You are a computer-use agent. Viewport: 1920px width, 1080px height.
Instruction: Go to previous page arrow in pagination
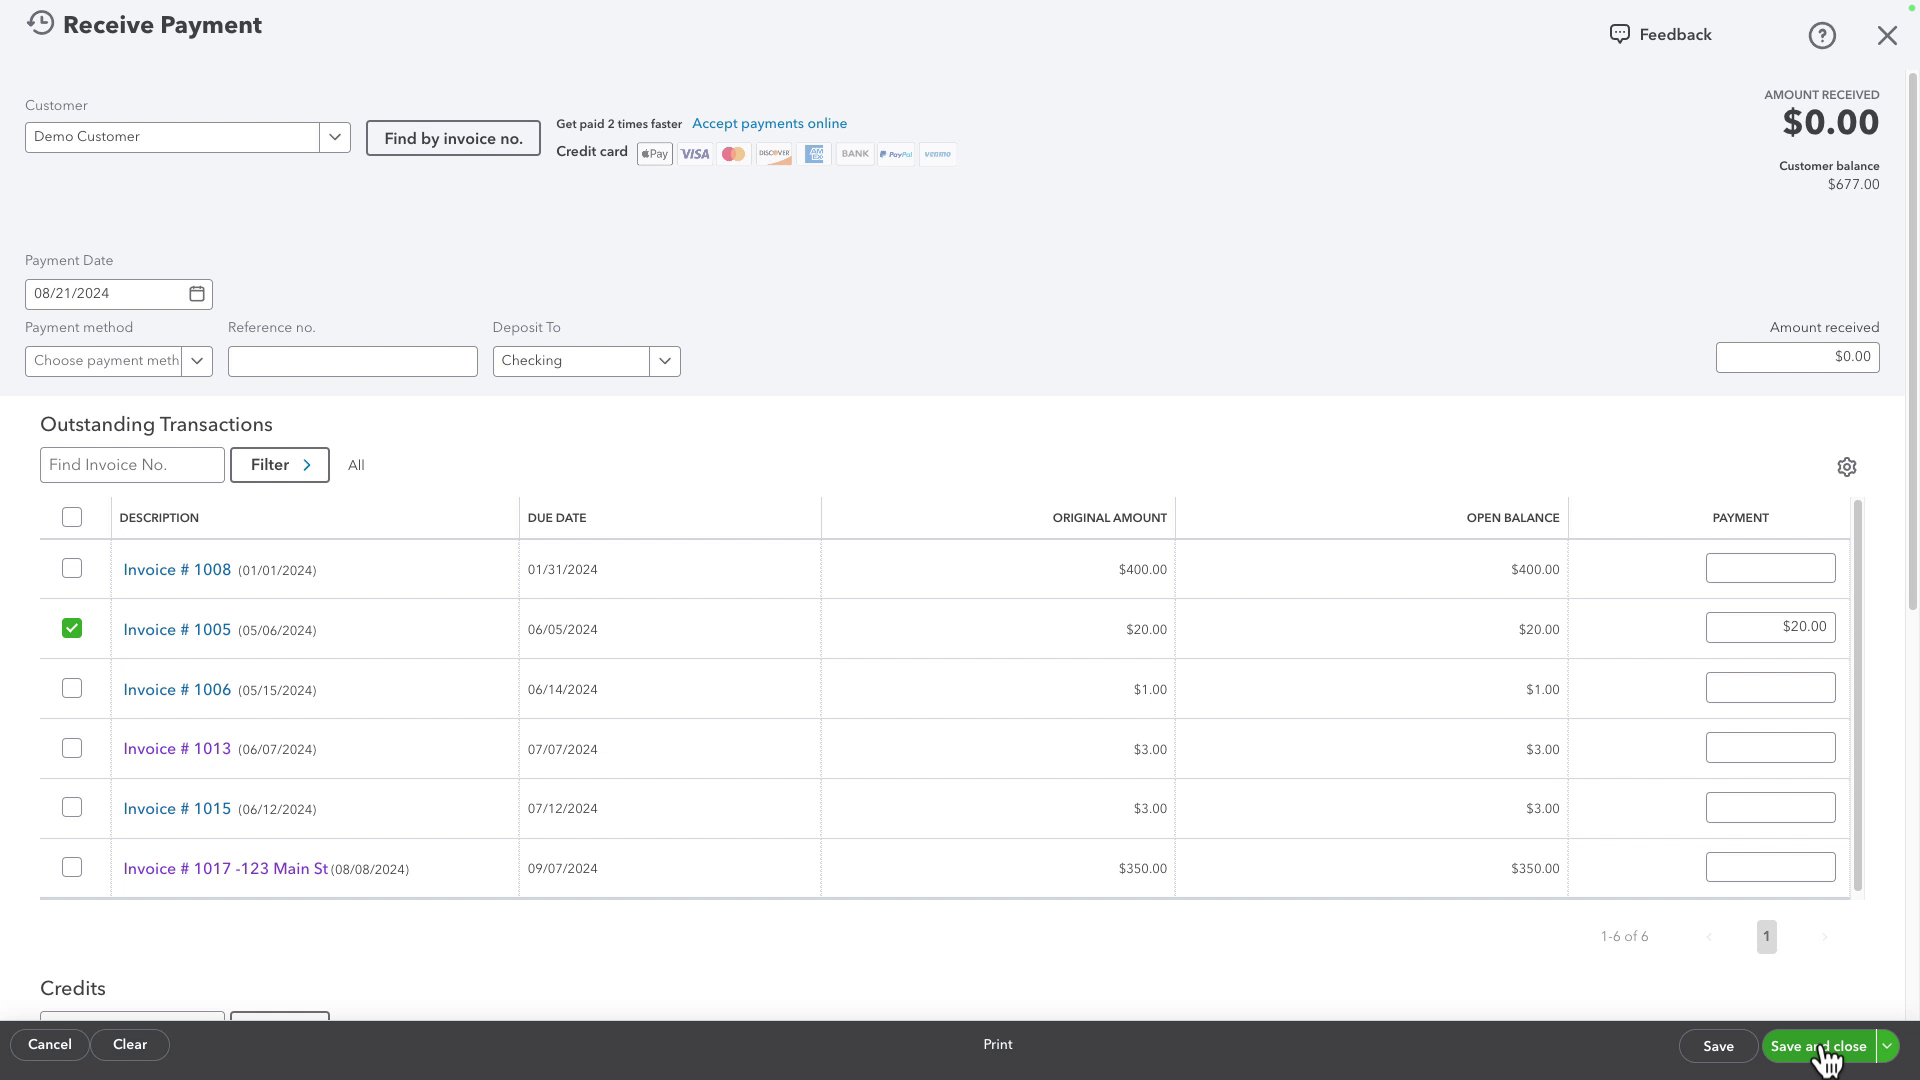(1709, 937)
